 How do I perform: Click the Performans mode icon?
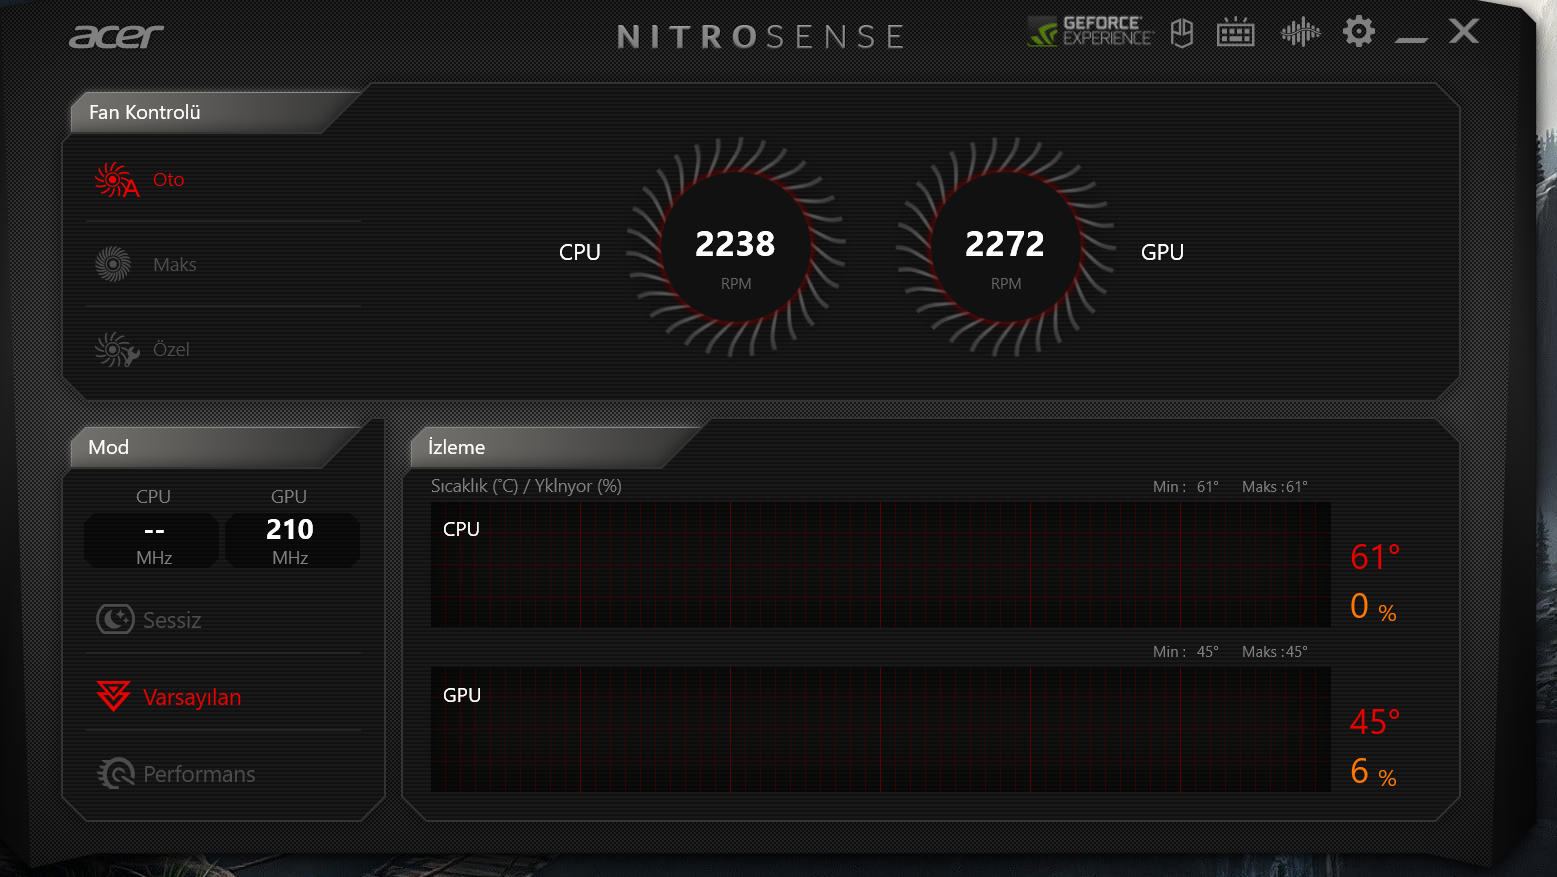[115, 773]
